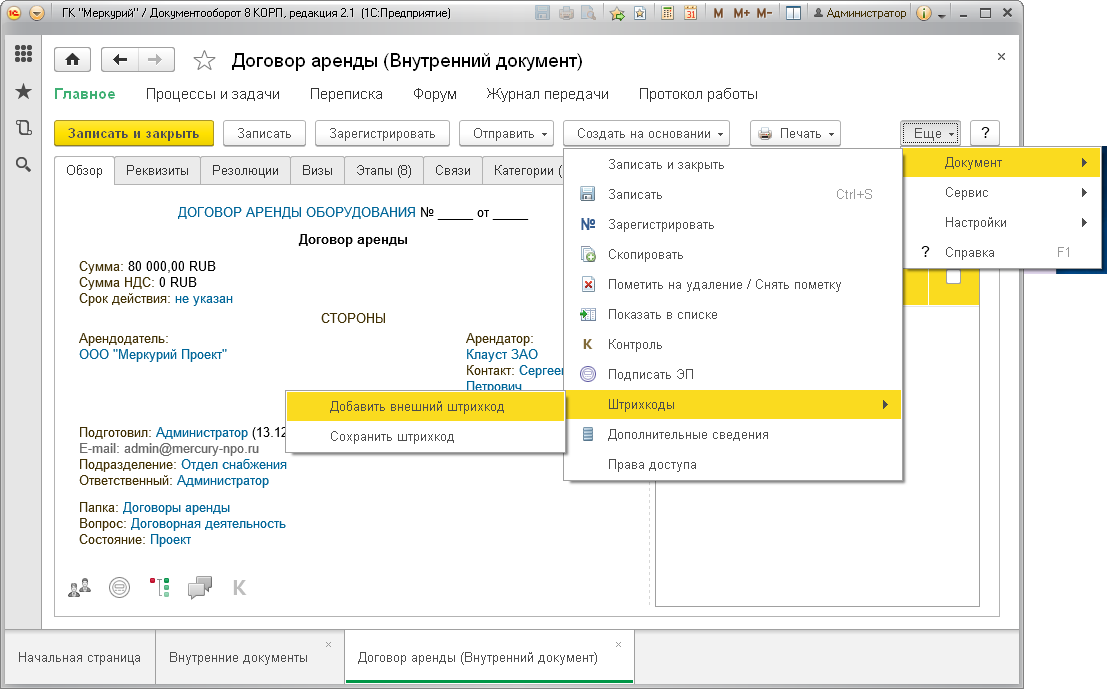This screenshot has width=1107, height=689.
Task: Open process tree icon below overview
Action: 160,587
